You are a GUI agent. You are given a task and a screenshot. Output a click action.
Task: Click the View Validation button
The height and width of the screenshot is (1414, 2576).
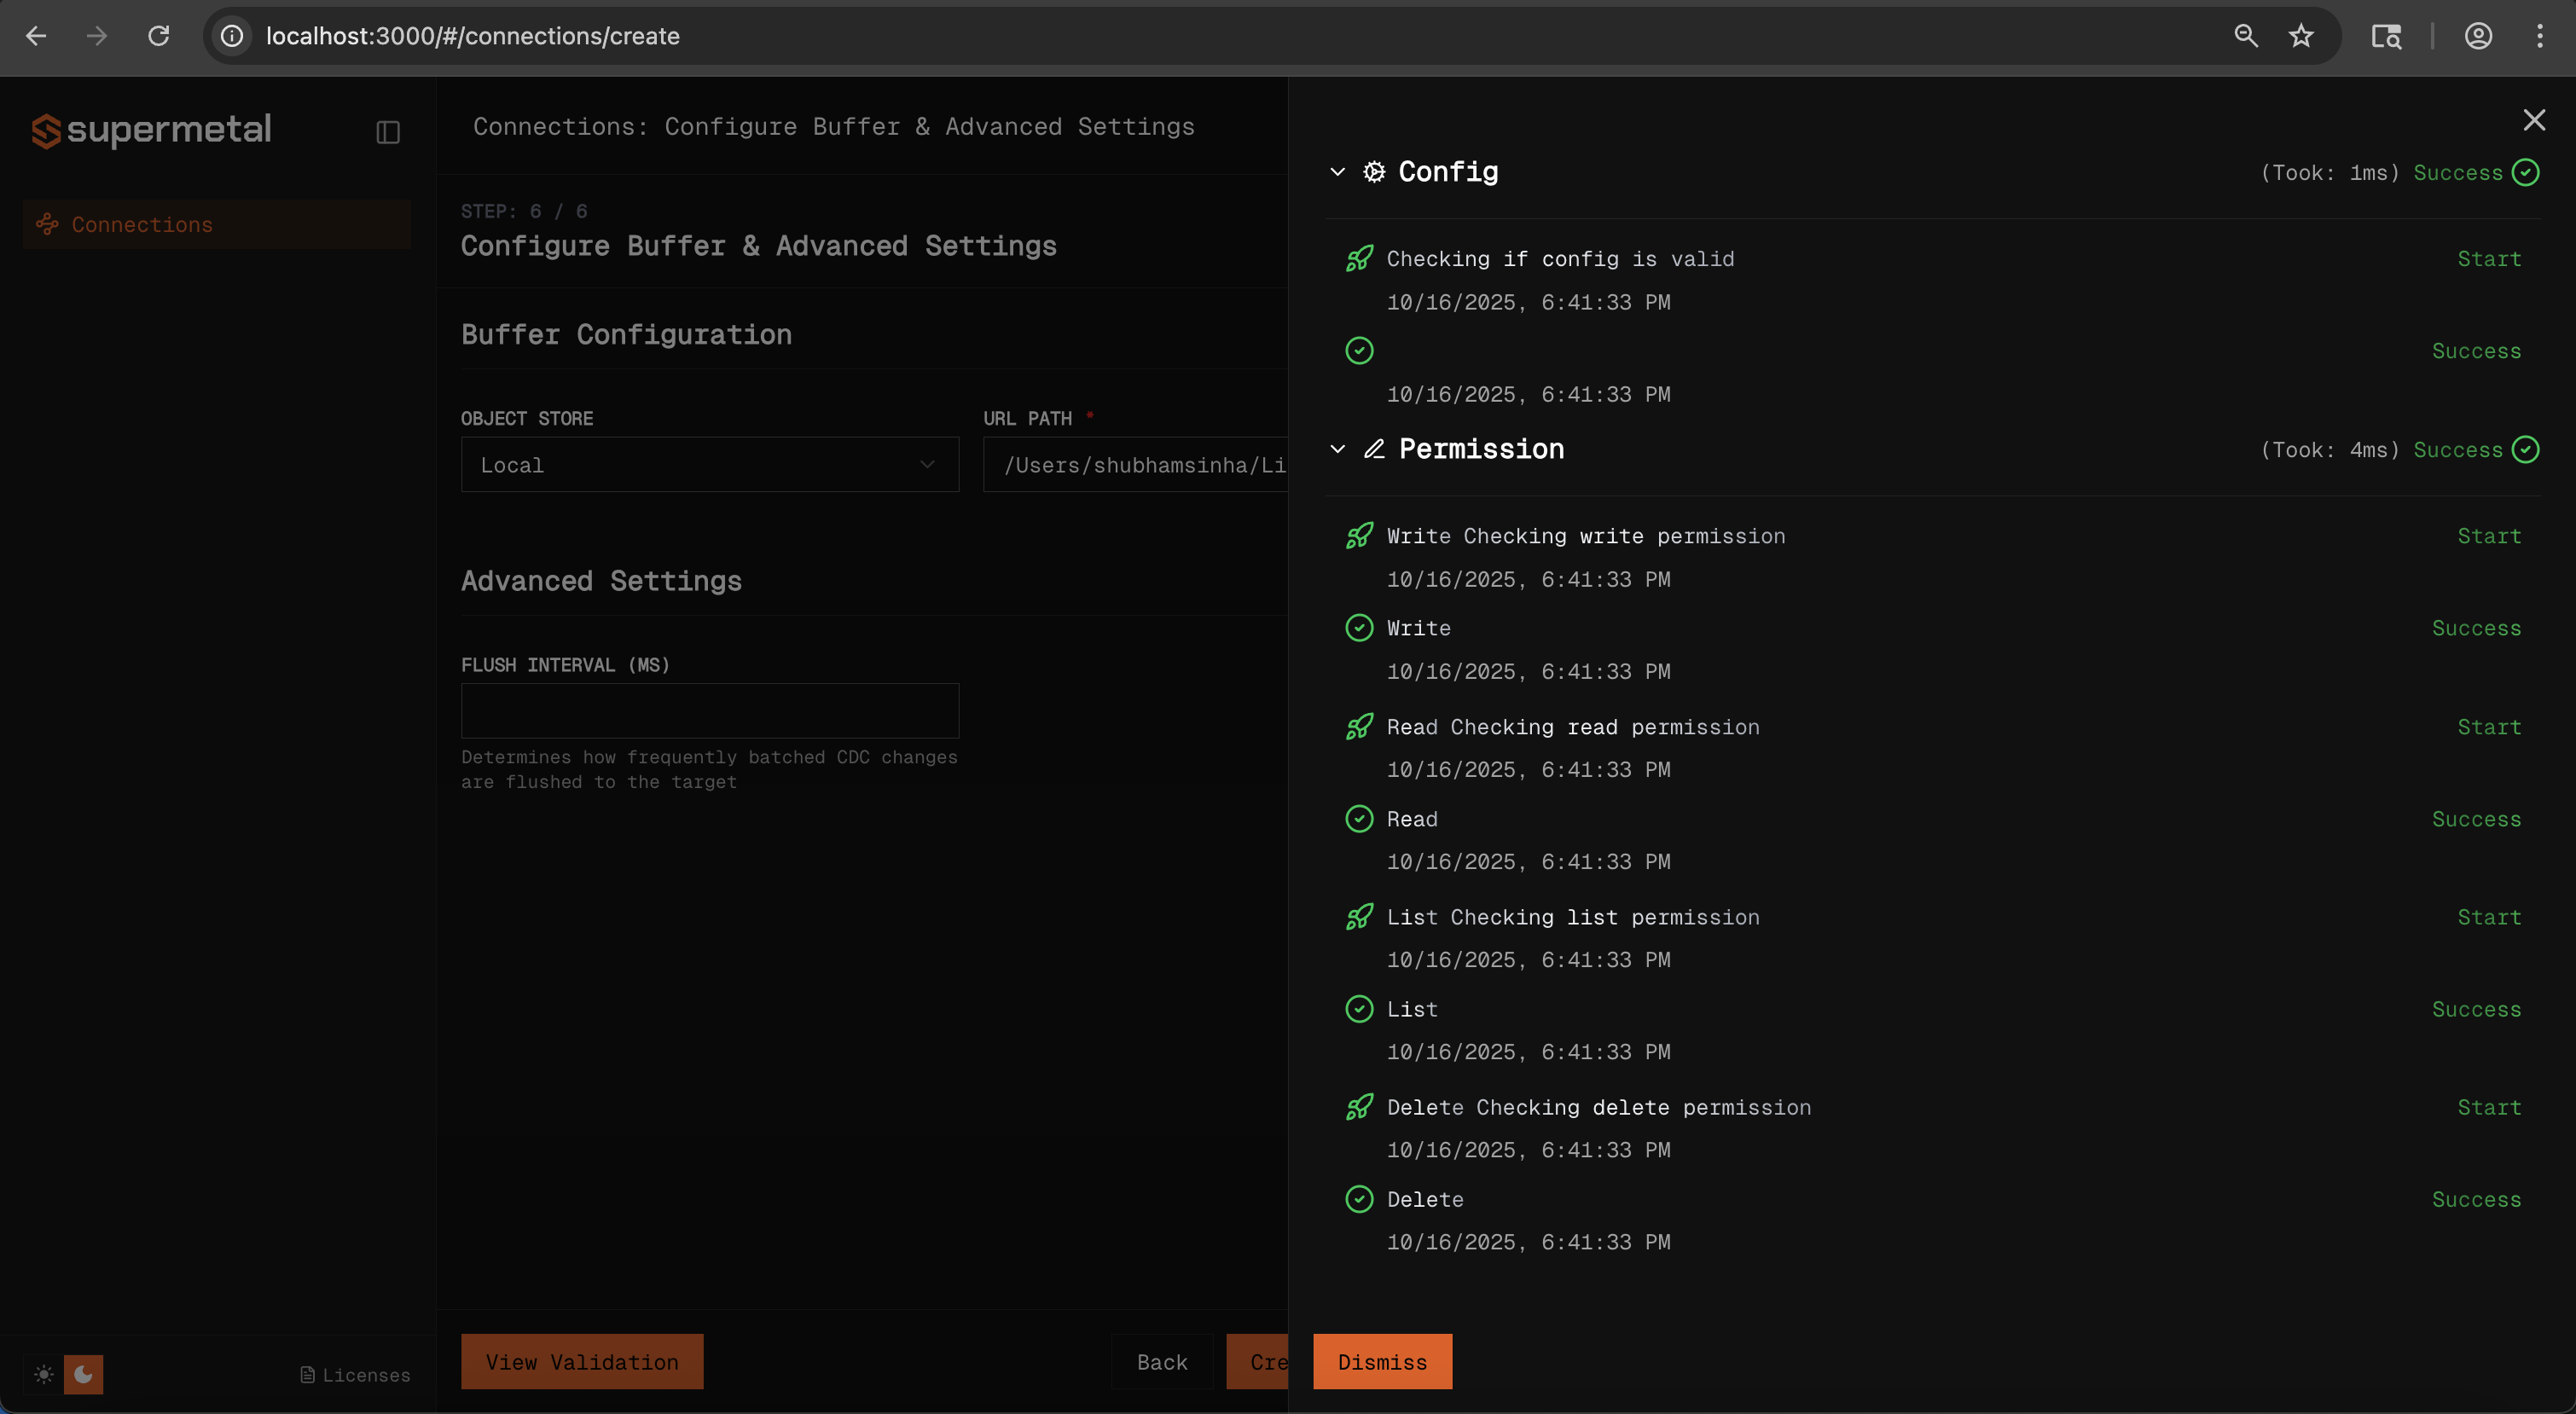pos(581,1361)
